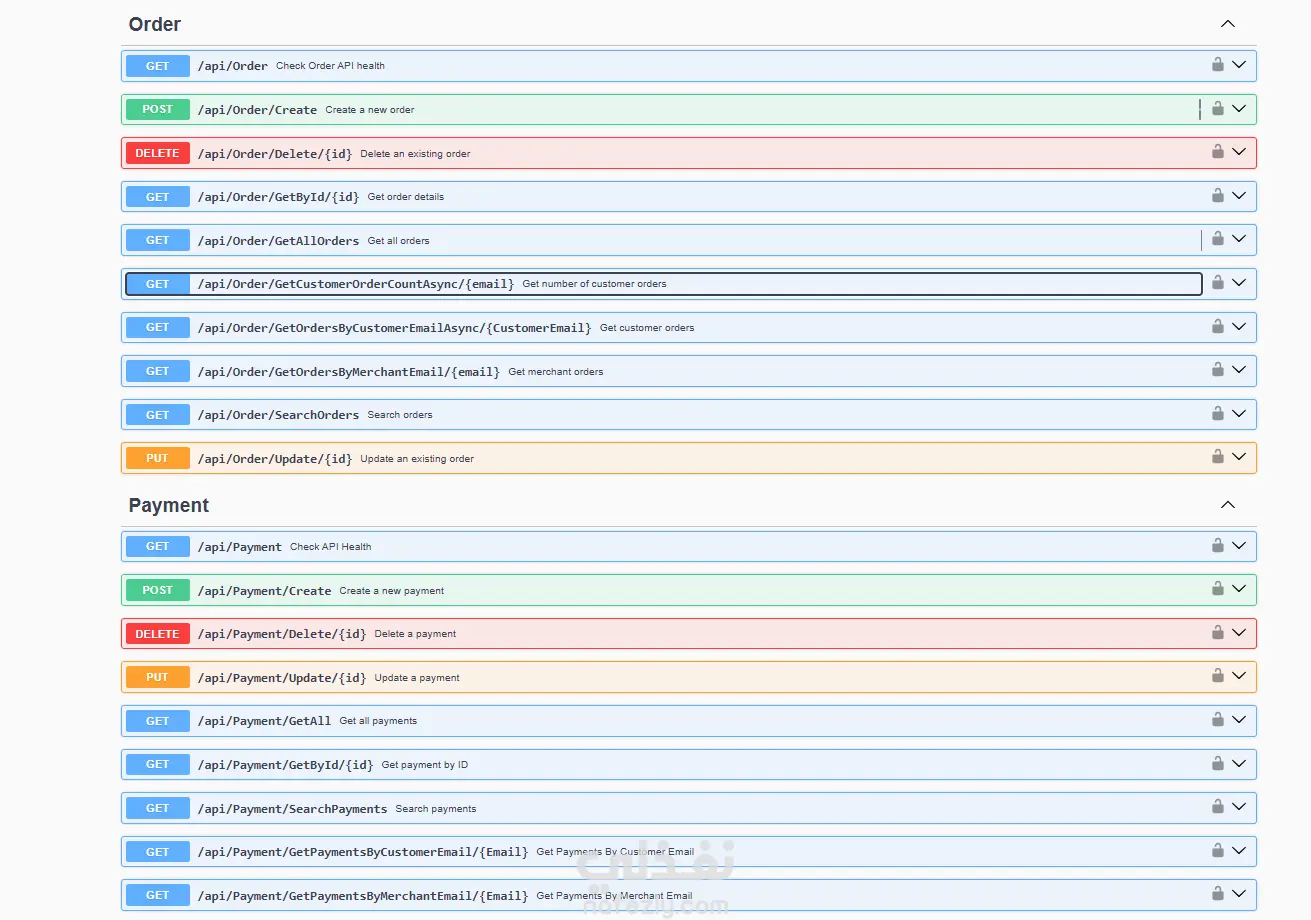Open the /api/Order/GetOrdersByMerchantEmail/{email} endpoint path
The height and width of the screenshot is (920, 1311).
coord(348,371)
